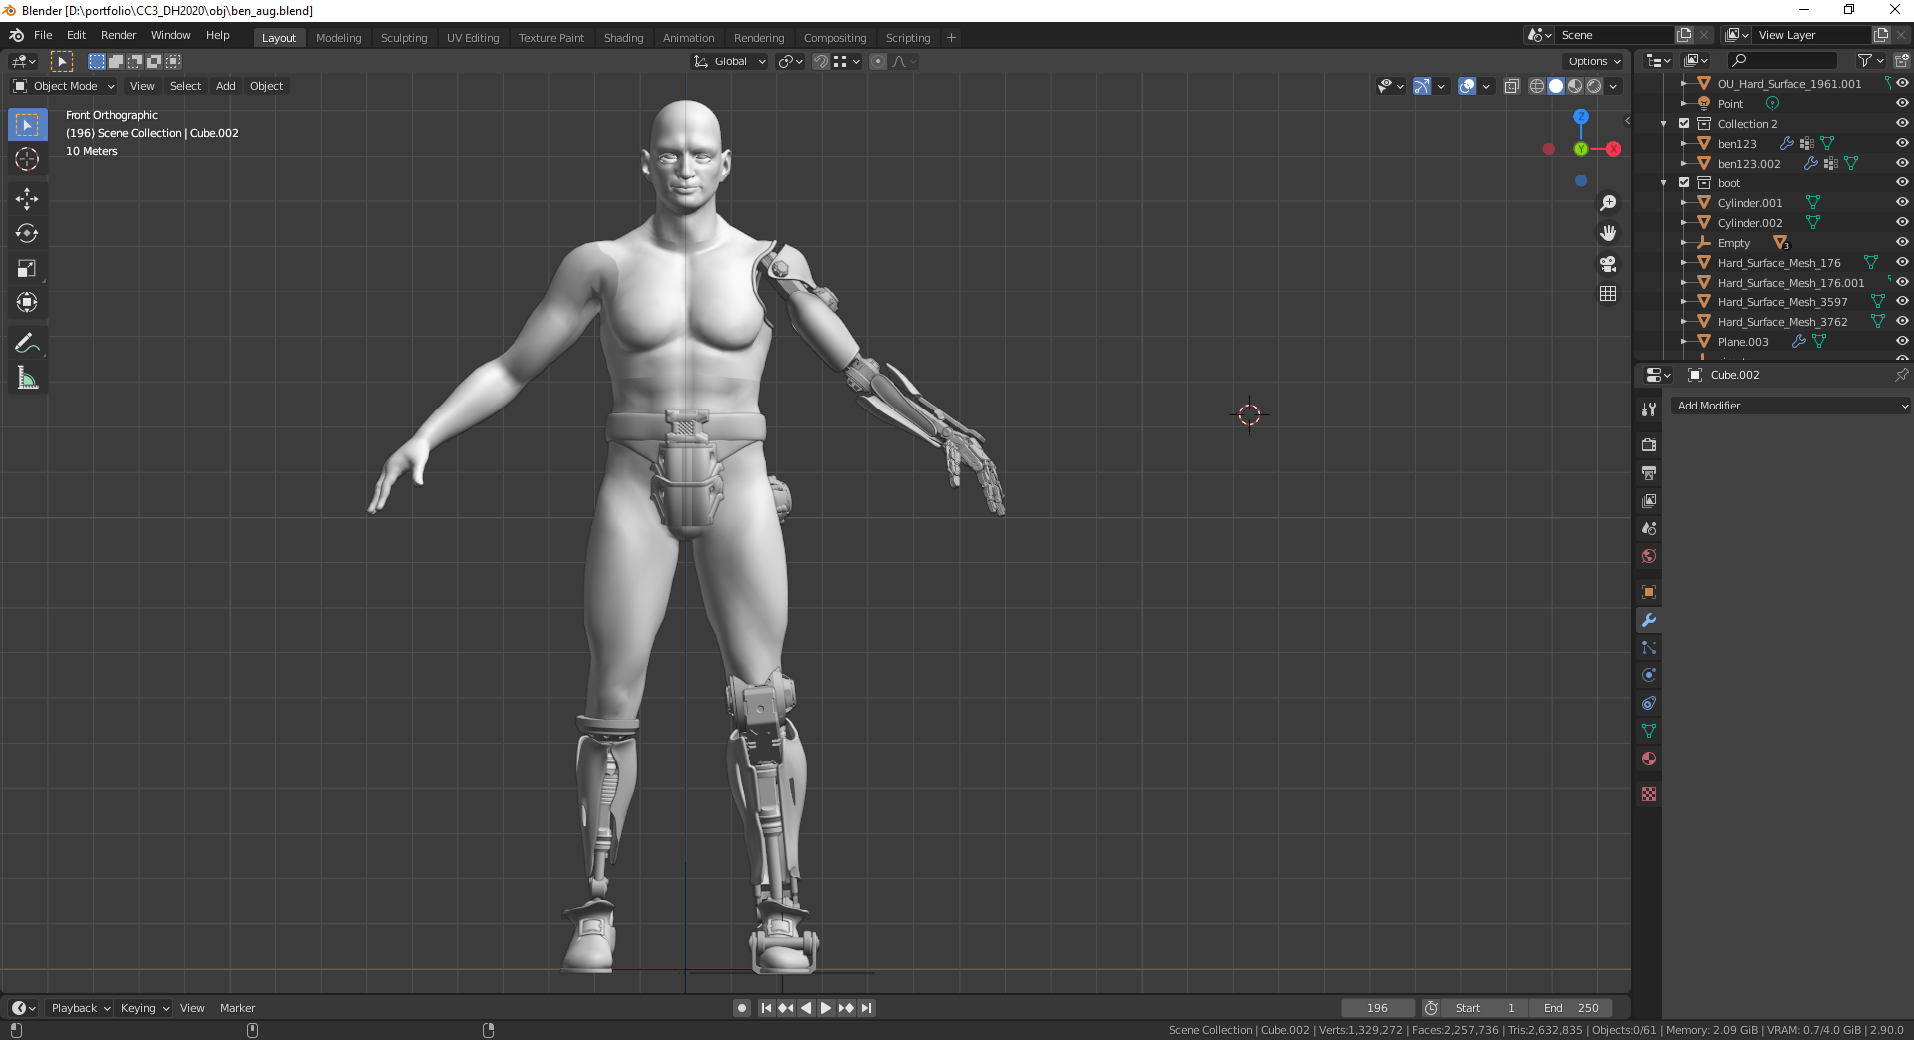Switch to Sculpting workspace tab
The height and width of the screenshot is (1040, 1914).
[404, 38]
